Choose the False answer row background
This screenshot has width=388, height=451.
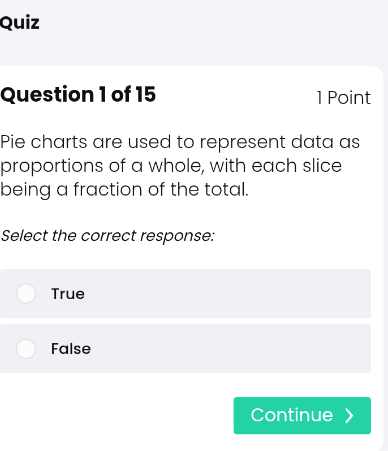click(x=185, y=349)
